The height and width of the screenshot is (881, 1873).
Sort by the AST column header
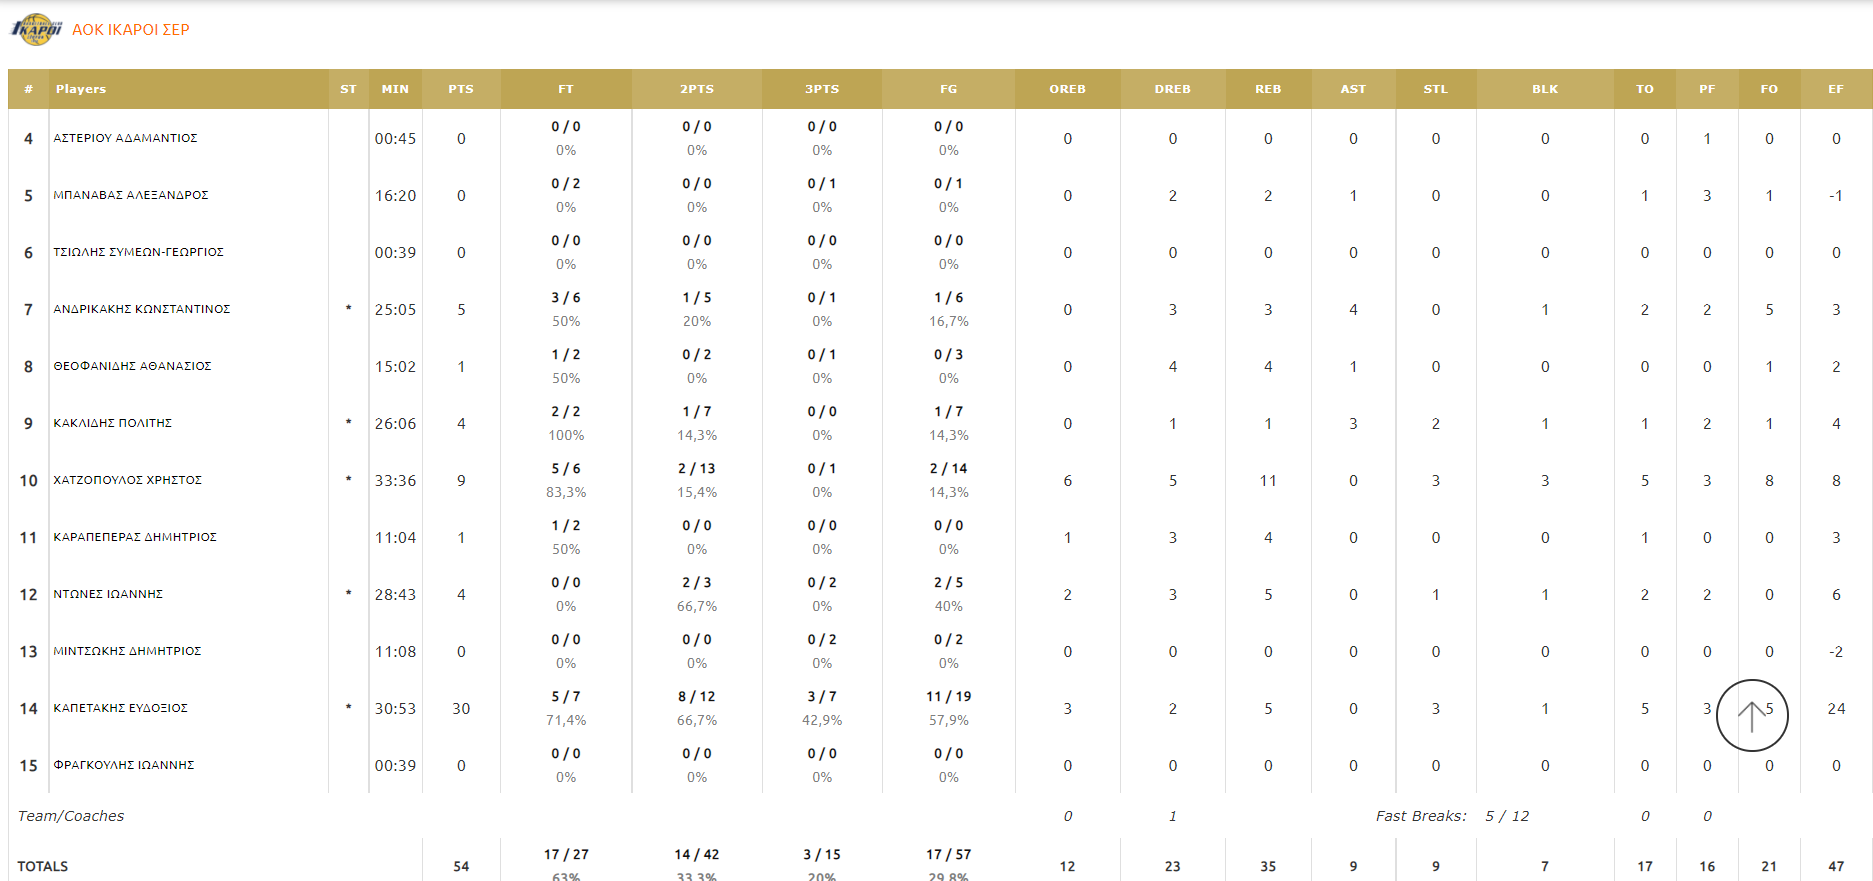[x=1353, y=89]
